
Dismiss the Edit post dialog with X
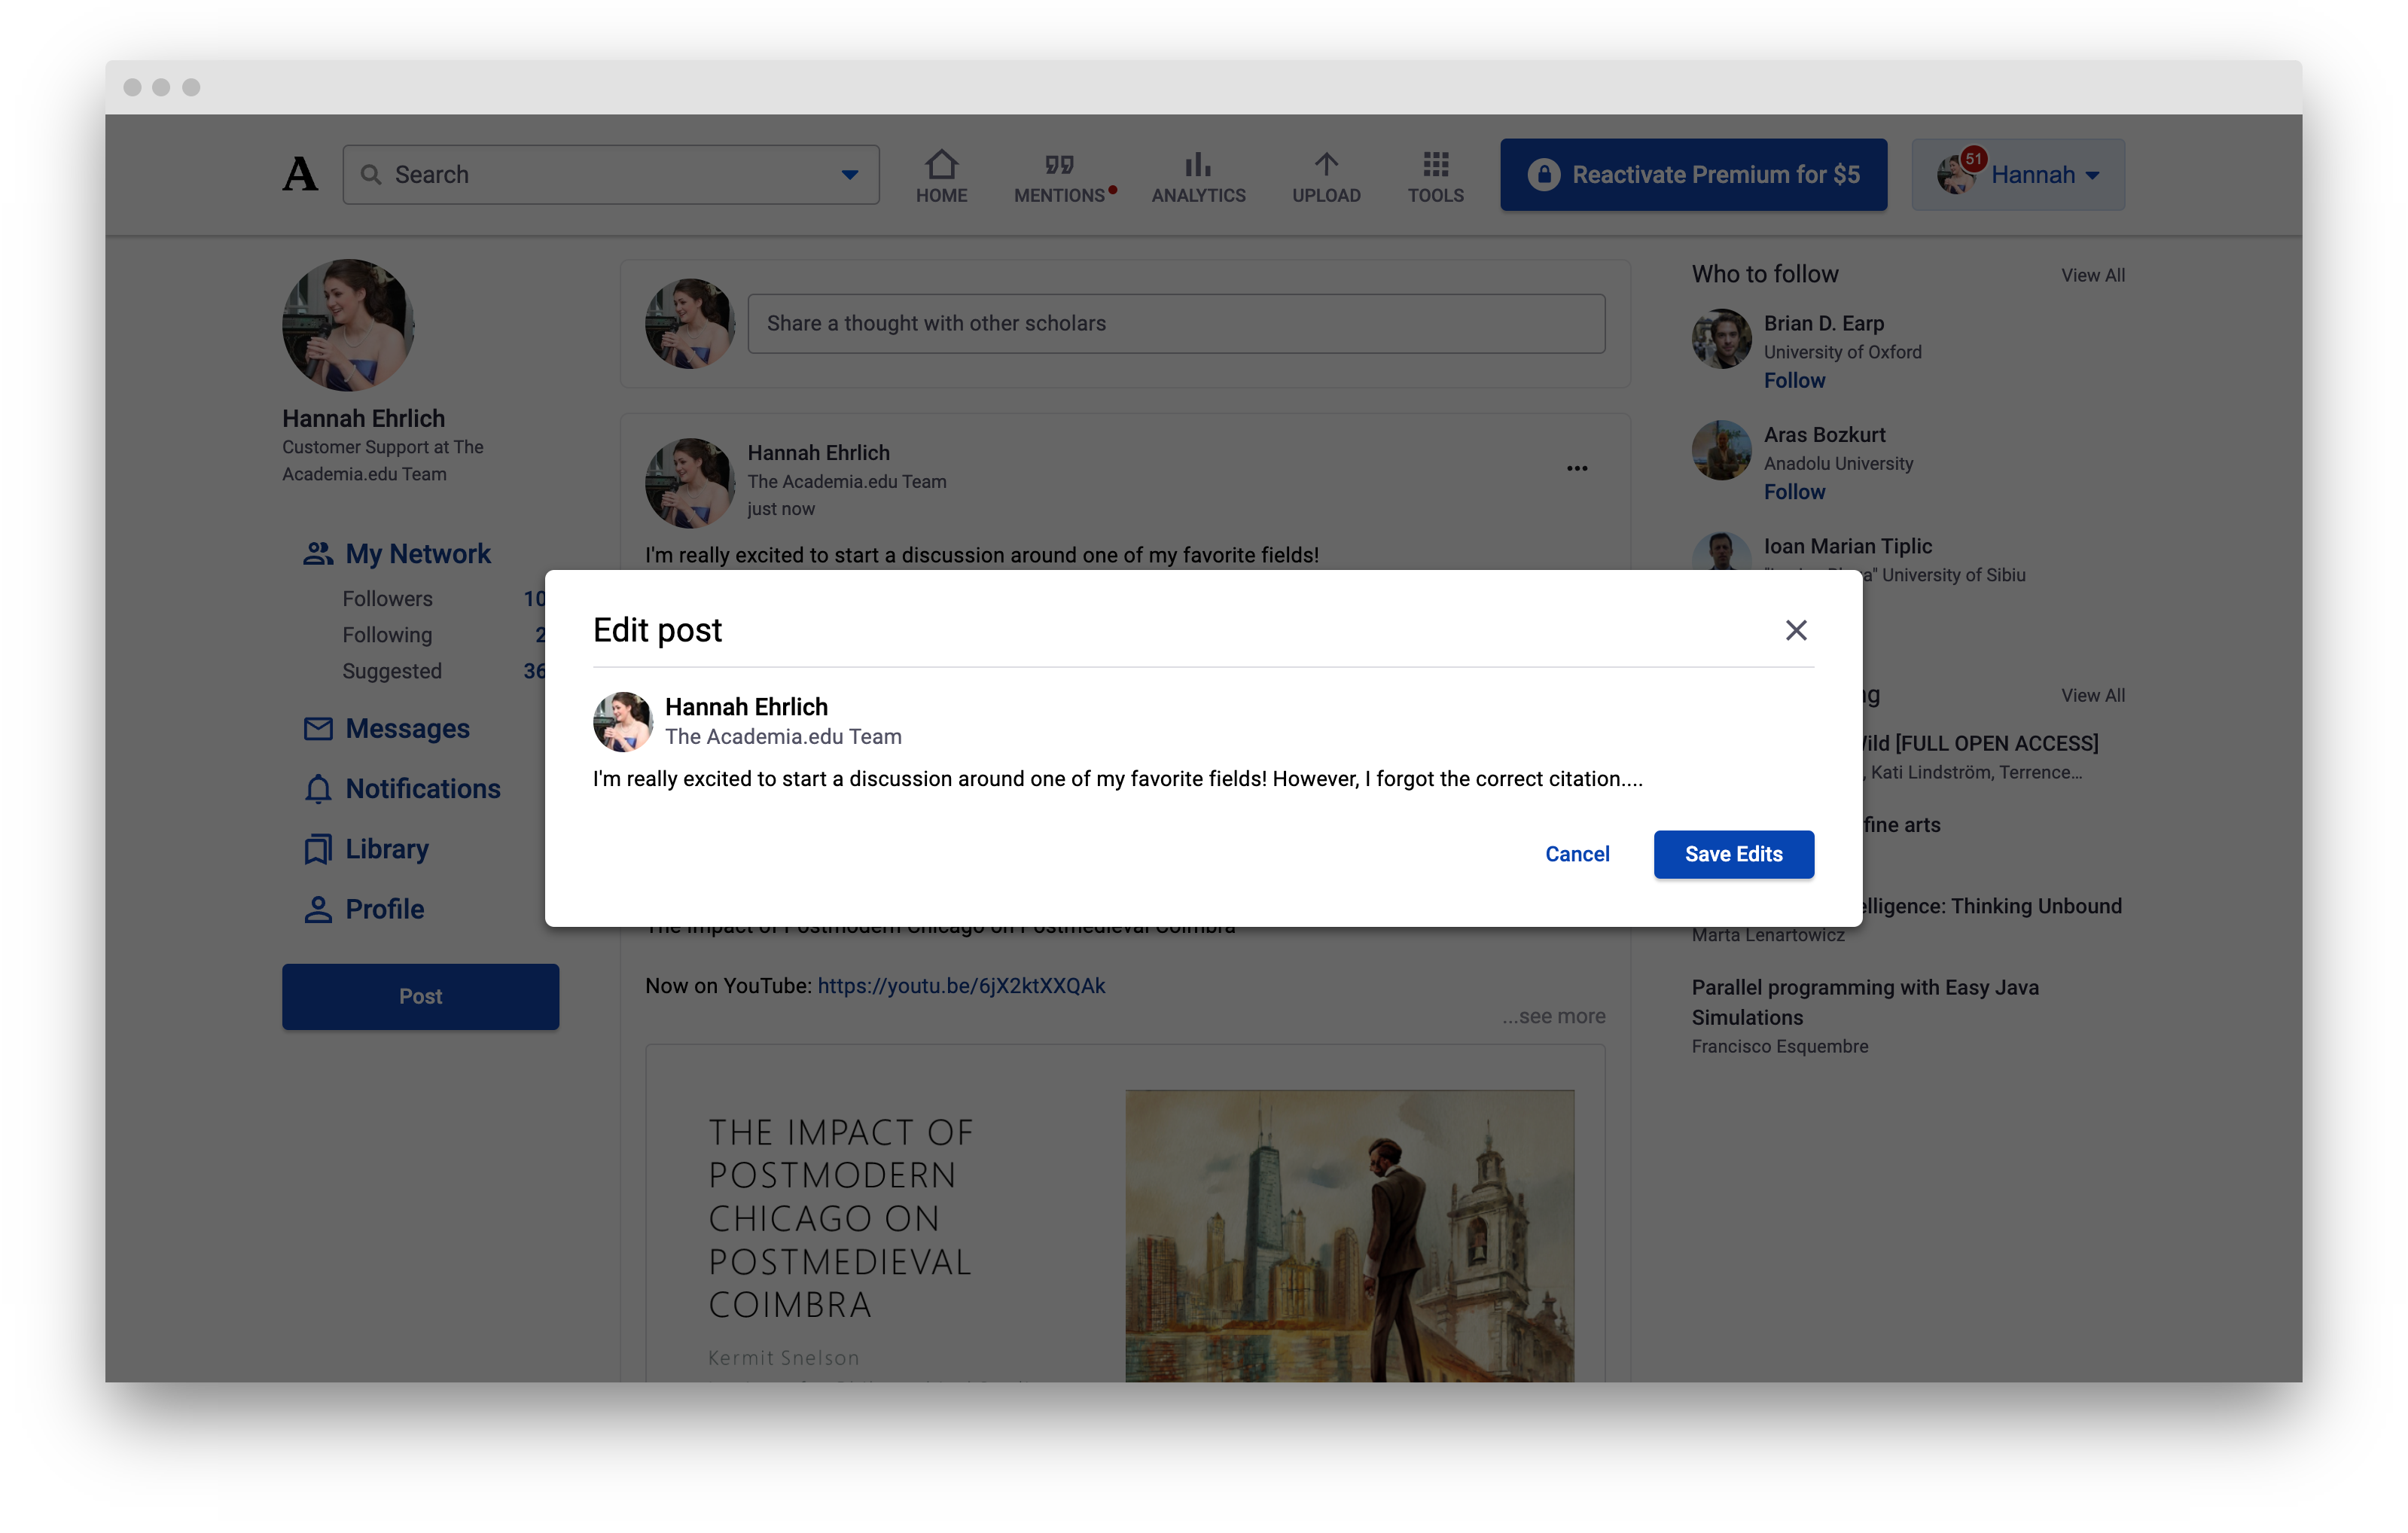(x=1796, y=630)
